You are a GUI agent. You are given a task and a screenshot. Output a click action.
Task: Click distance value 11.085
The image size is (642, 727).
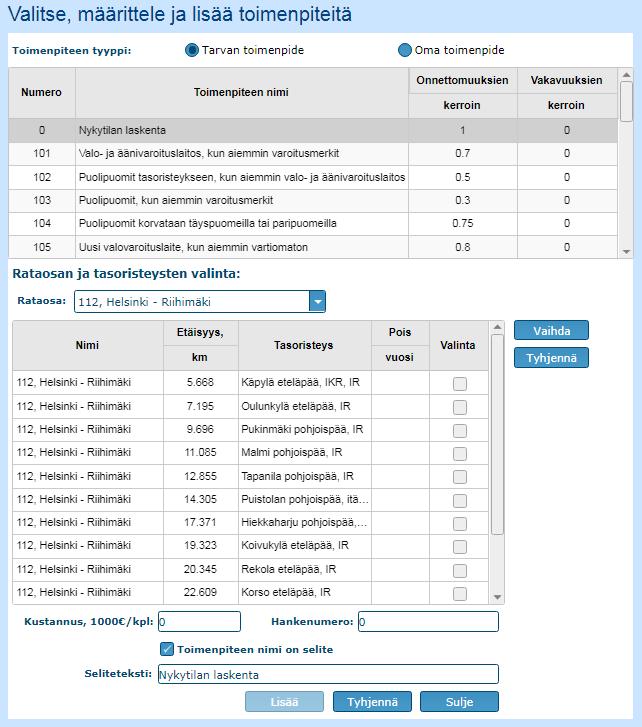pyautogui.click(x=200, y=452)
